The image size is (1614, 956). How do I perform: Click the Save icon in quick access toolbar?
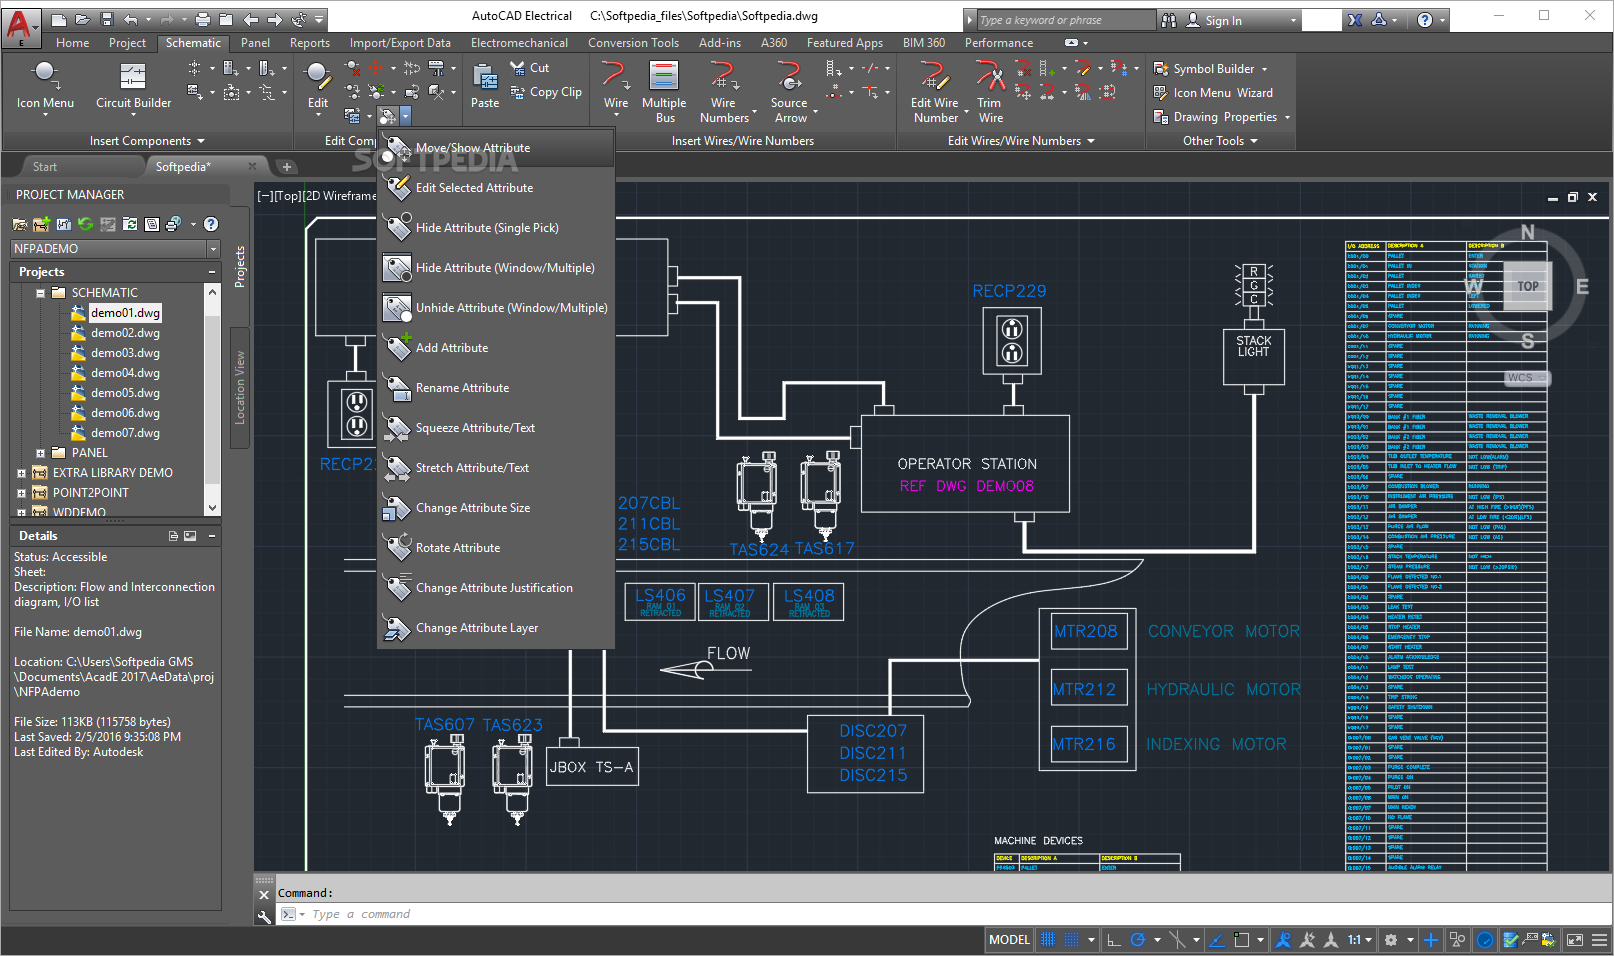click(107, 19)
